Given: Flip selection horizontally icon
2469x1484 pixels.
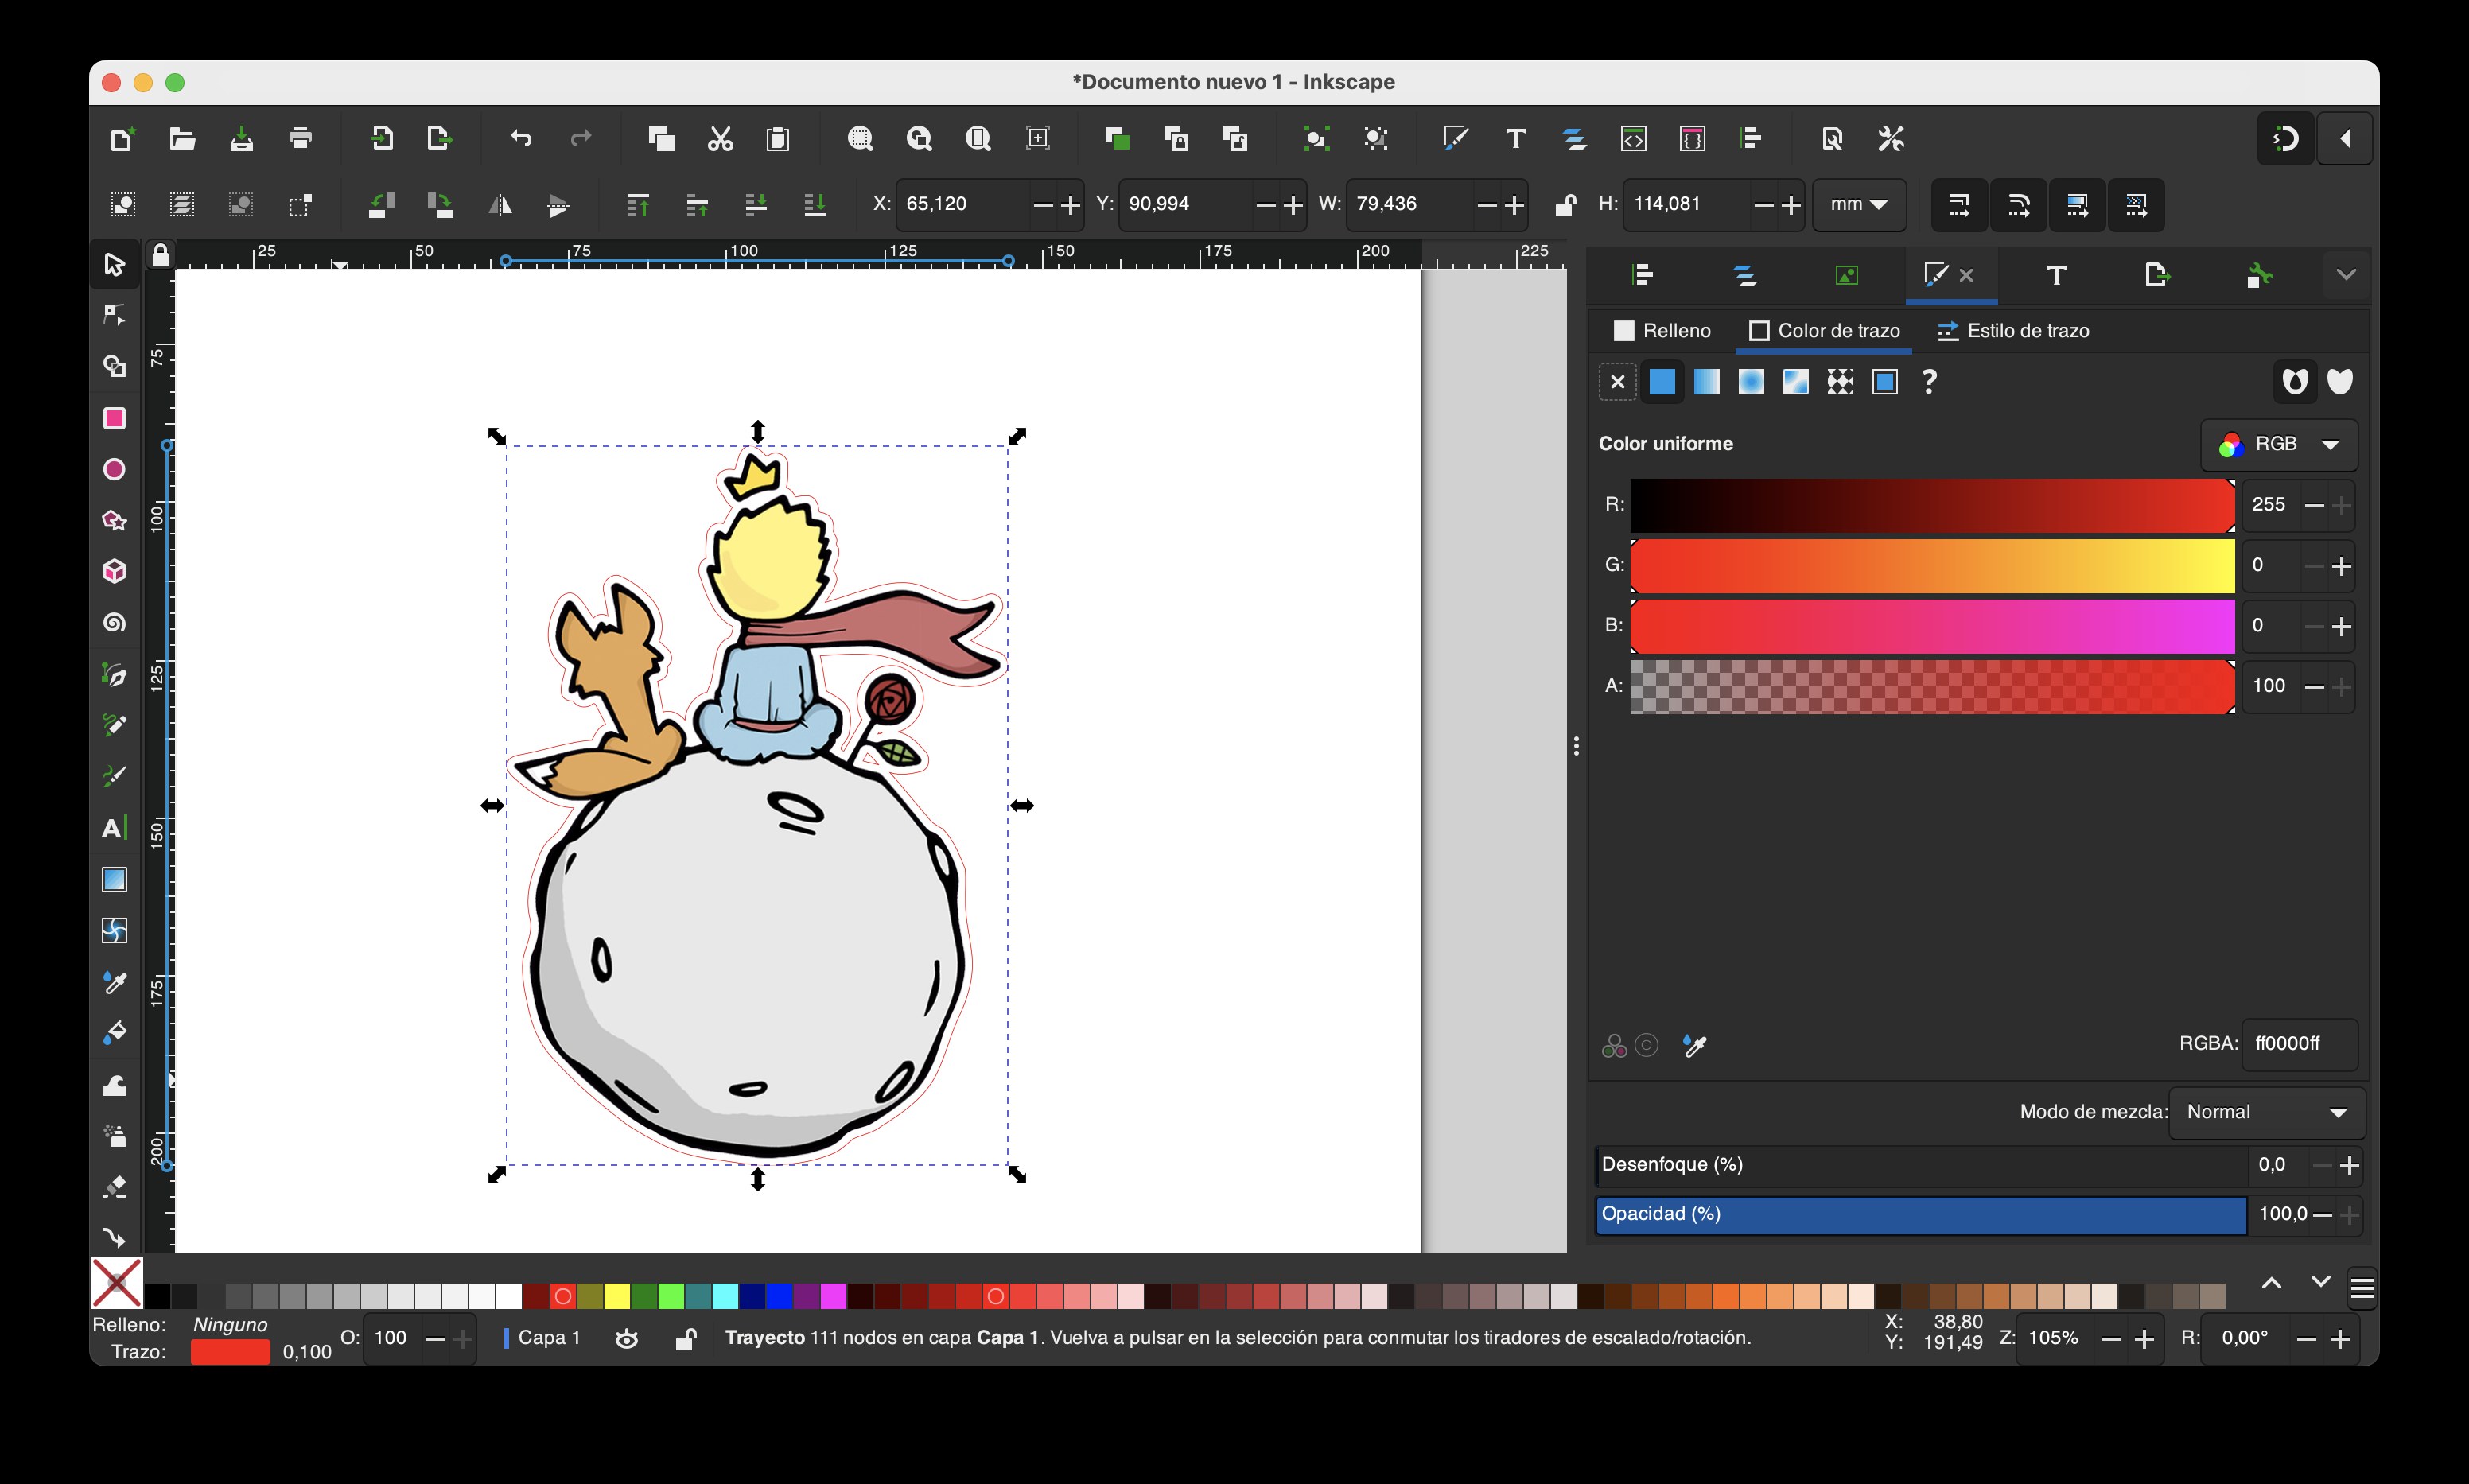Looking at the screenshot, I should click(500, 205).
